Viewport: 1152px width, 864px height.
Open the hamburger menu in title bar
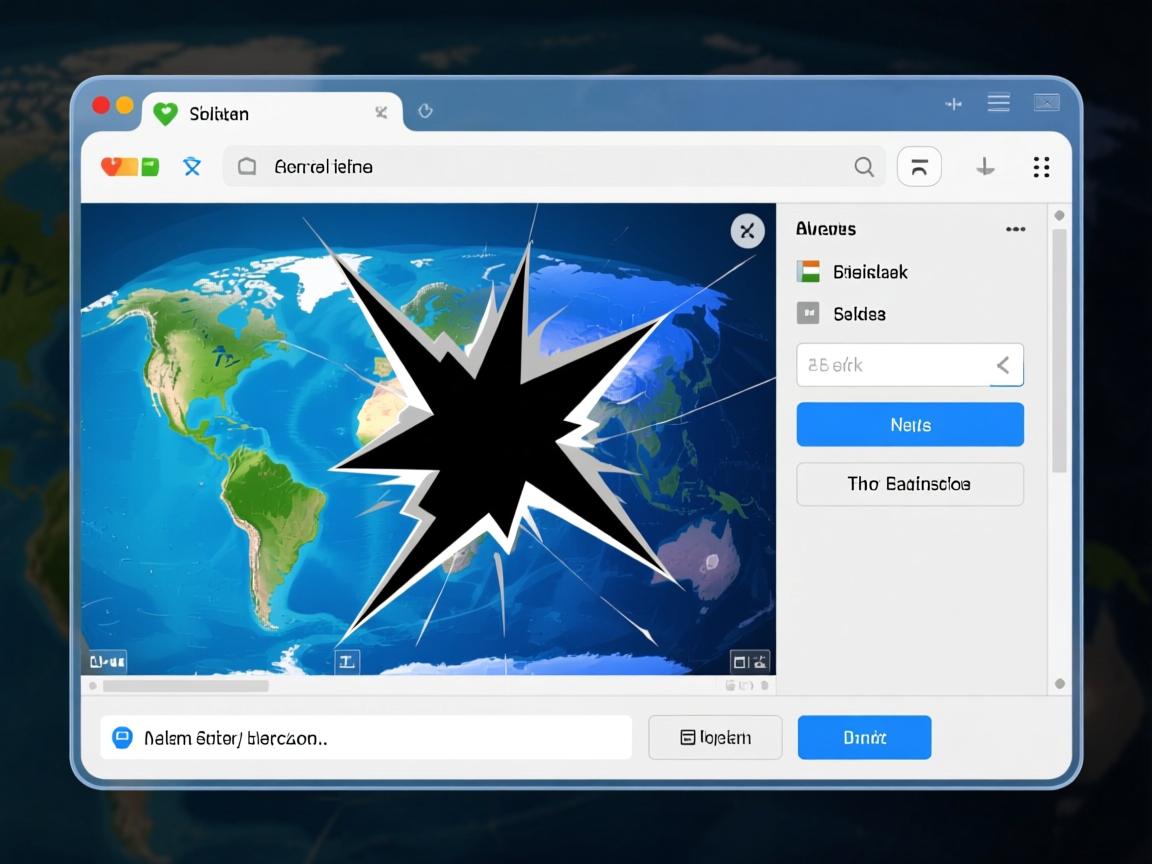click(x=998, y=103)
